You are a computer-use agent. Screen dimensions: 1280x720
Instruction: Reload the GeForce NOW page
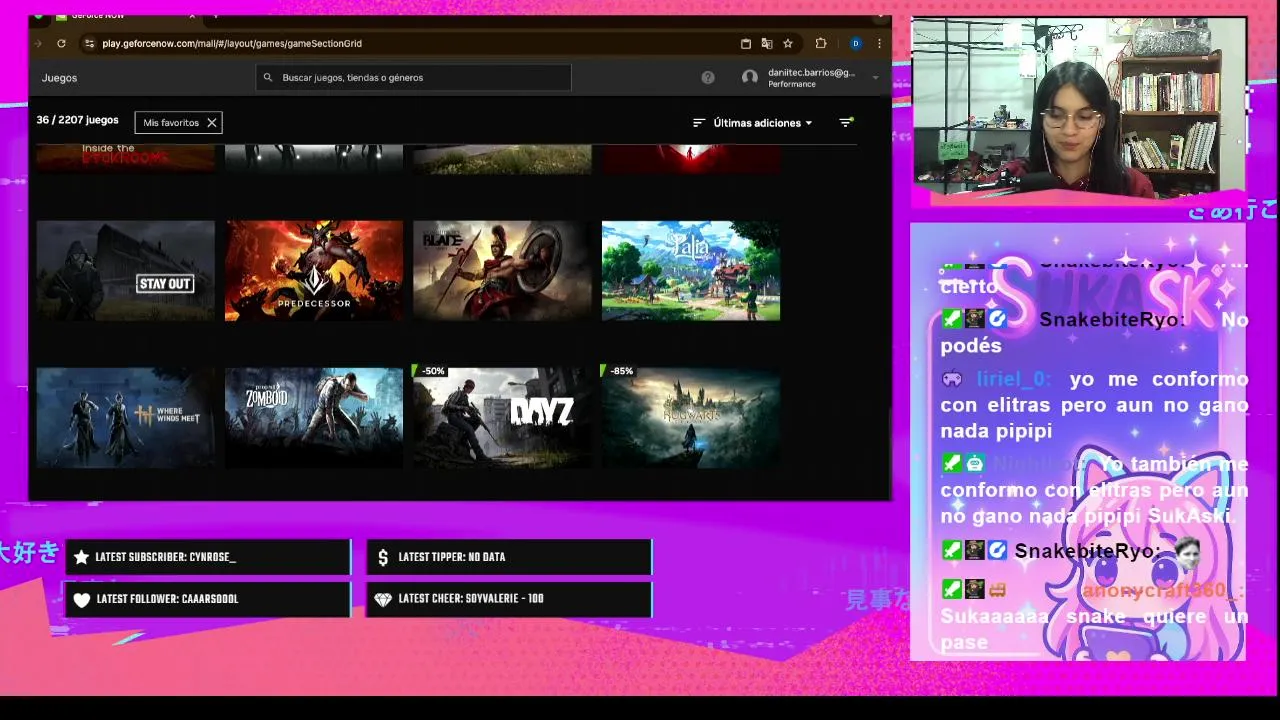[61, 43]
